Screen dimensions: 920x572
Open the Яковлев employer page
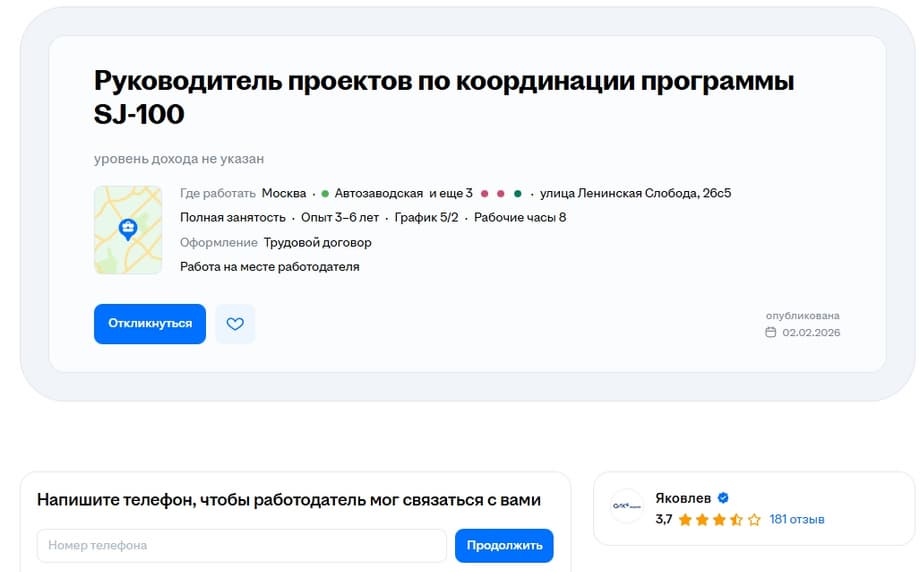[x=683, y=498]
